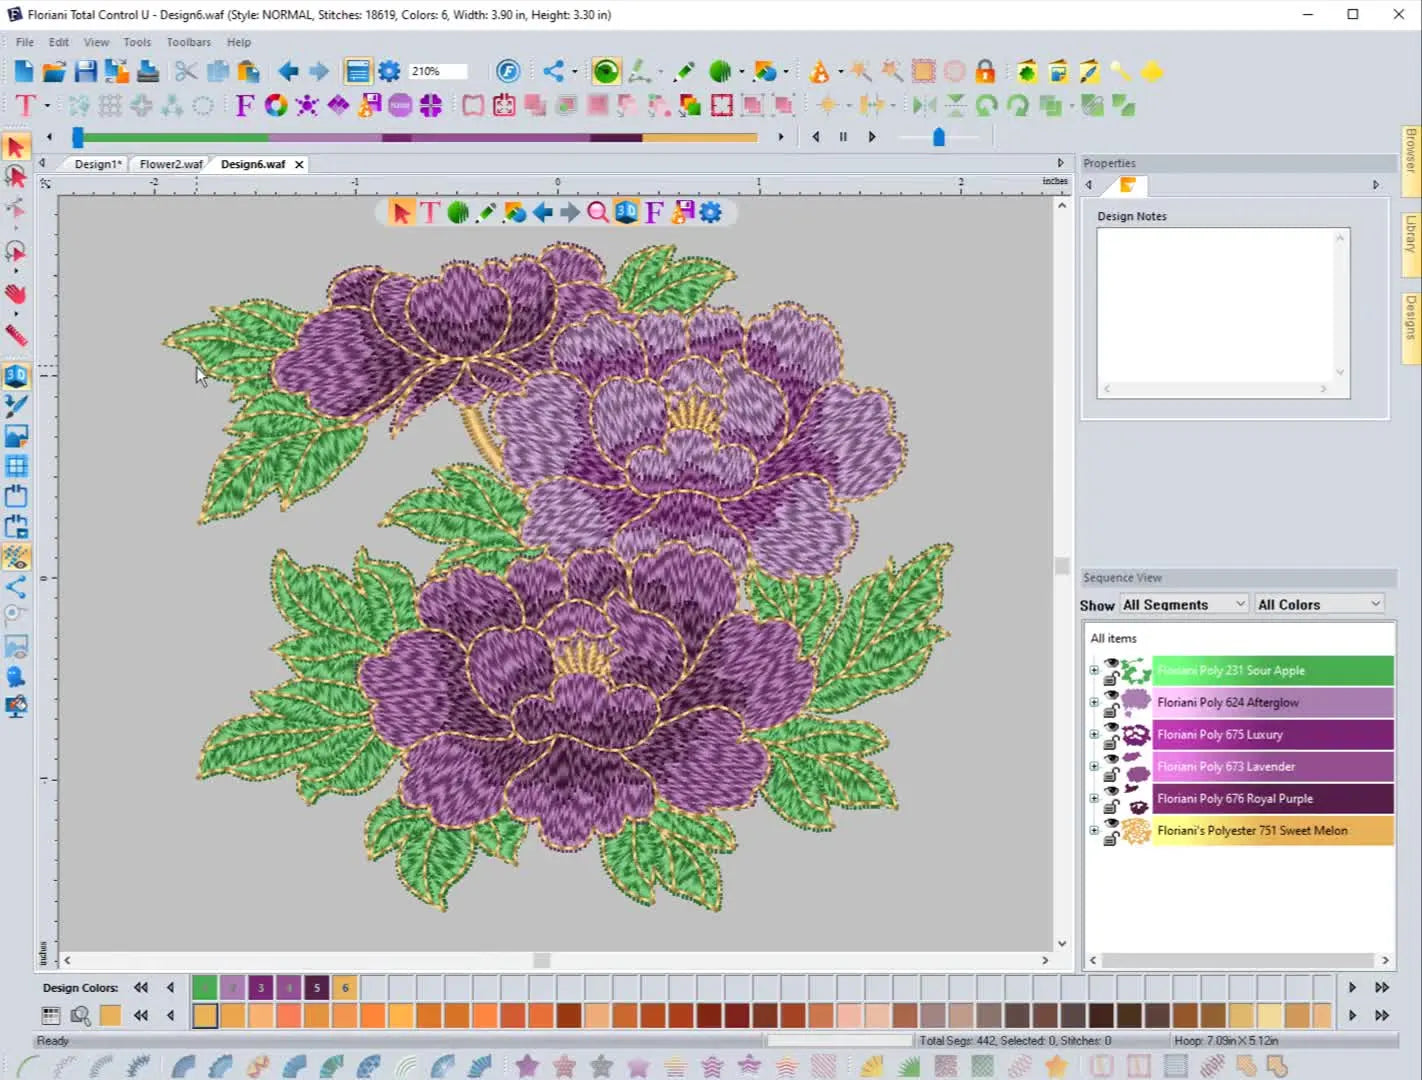This screenshot has width=1422, height=1080.
Task: Toggle lock on Sour Apple color layer
Action: [1110, 680]
